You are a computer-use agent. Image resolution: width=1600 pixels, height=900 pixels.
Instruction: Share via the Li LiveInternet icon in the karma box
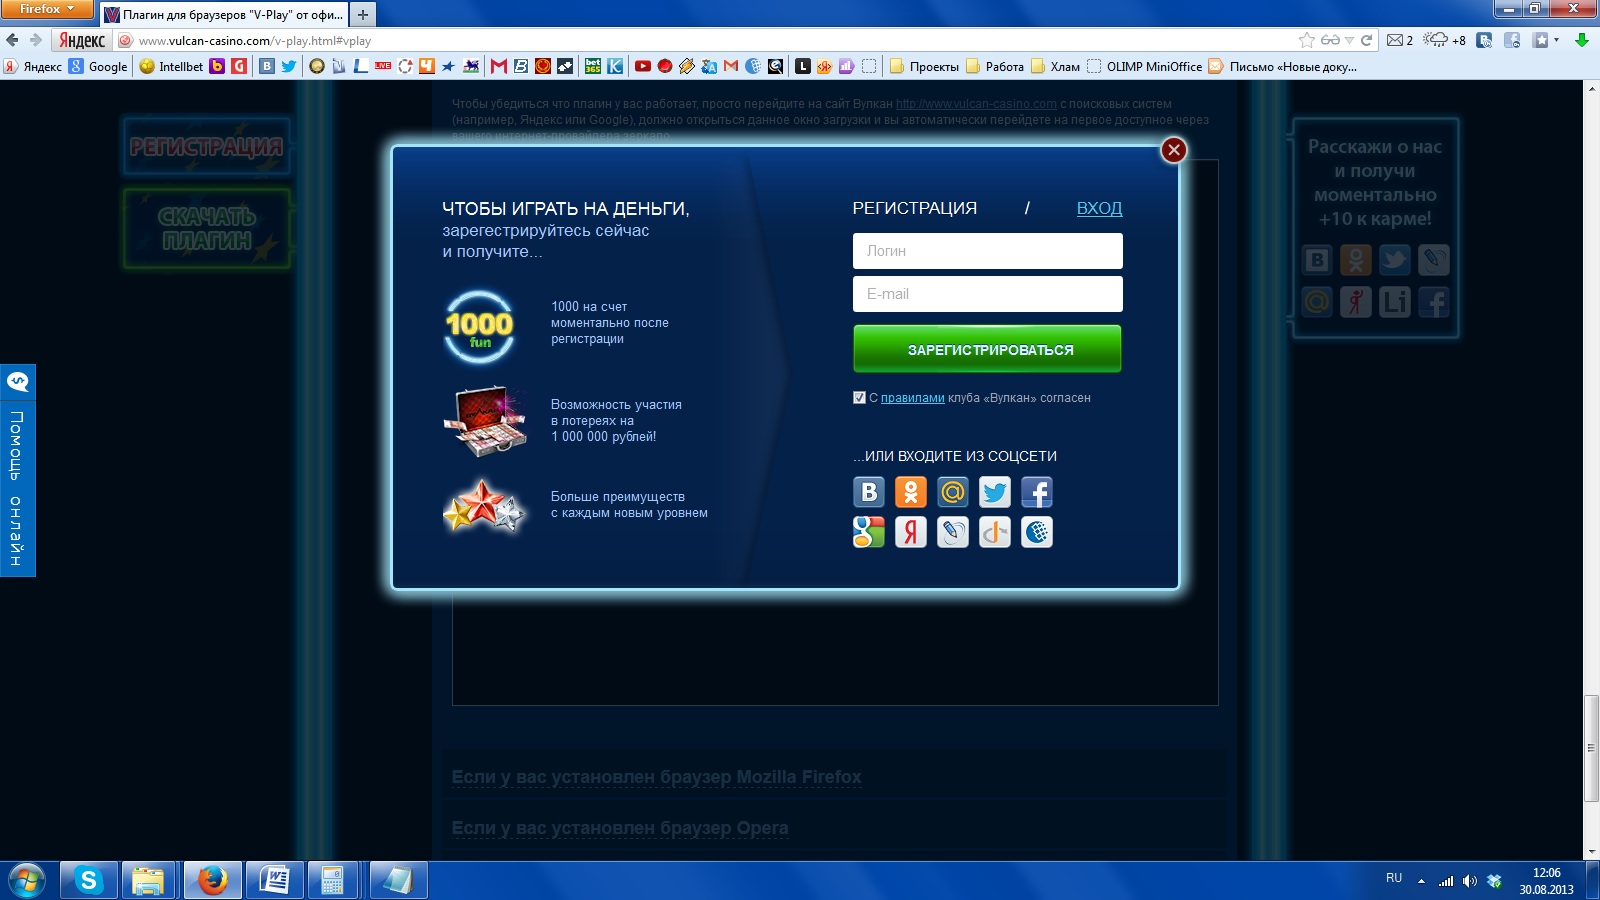pyautogui.click(x=1394, y=301)
